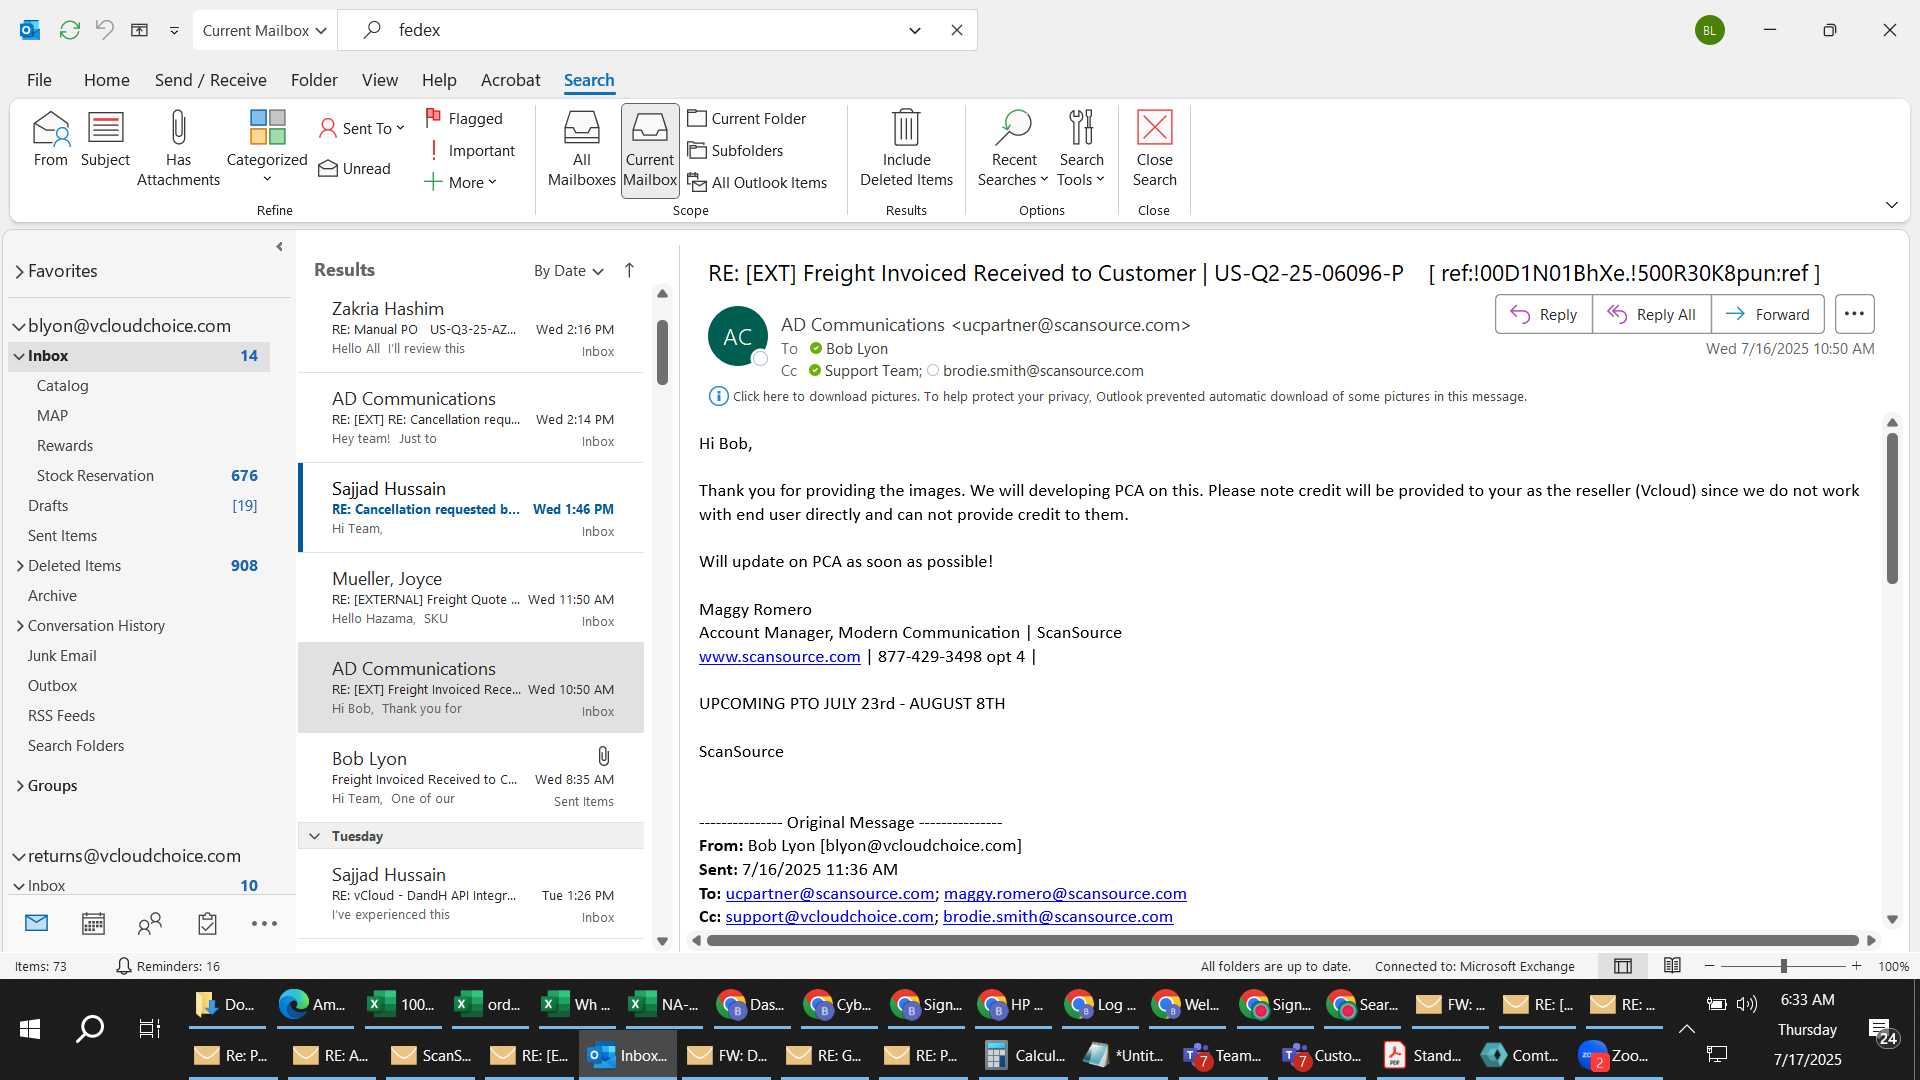
Task: Switch to Calendar view in navigation bar
Action: (93, 923)
